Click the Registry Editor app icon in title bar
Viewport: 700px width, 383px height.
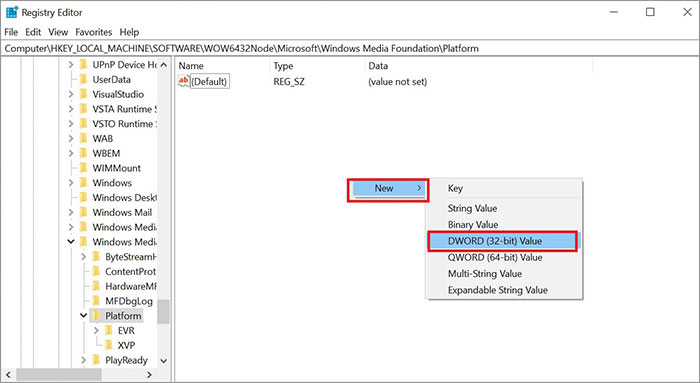point(12,12)
